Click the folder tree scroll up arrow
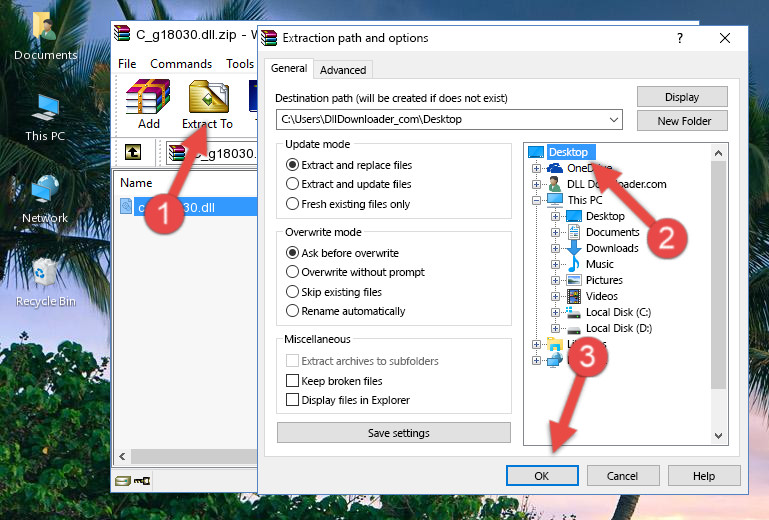 point(718,153)
